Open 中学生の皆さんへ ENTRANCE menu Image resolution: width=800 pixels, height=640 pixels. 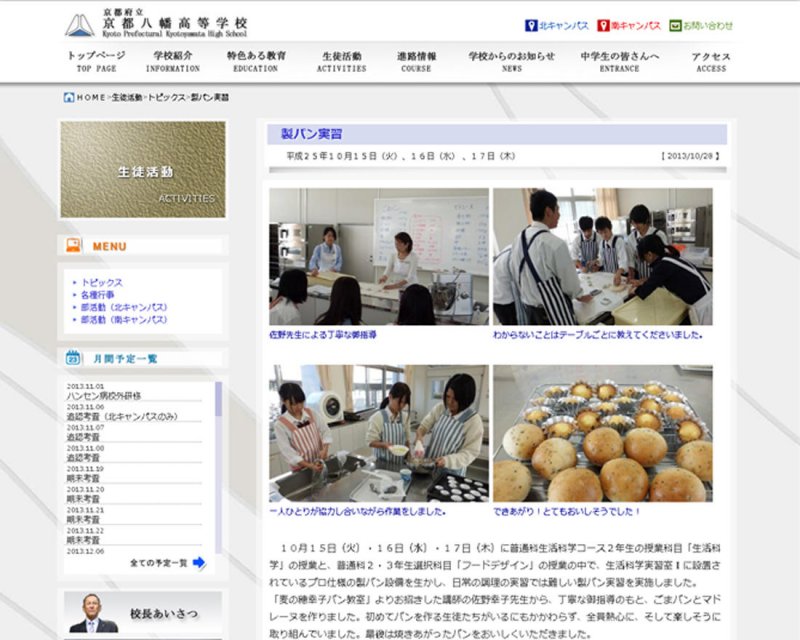(620, 62)
